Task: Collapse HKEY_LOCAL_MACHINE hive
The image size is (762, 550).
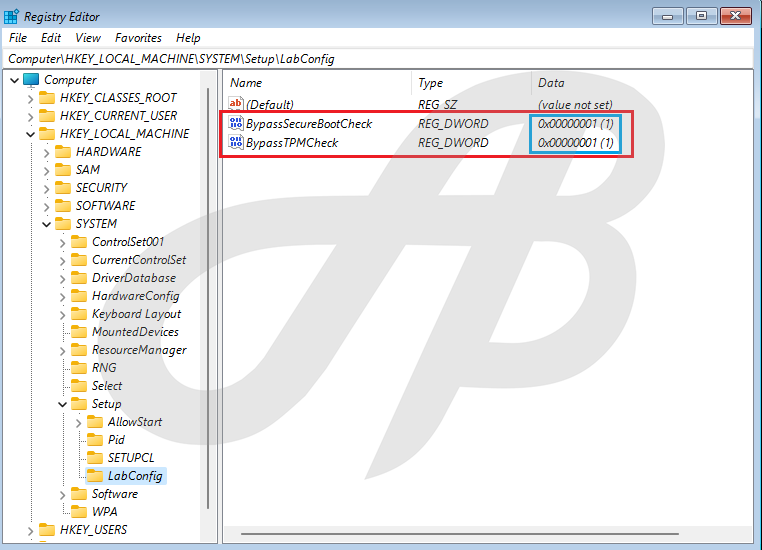Action: [x=31, y=134]
